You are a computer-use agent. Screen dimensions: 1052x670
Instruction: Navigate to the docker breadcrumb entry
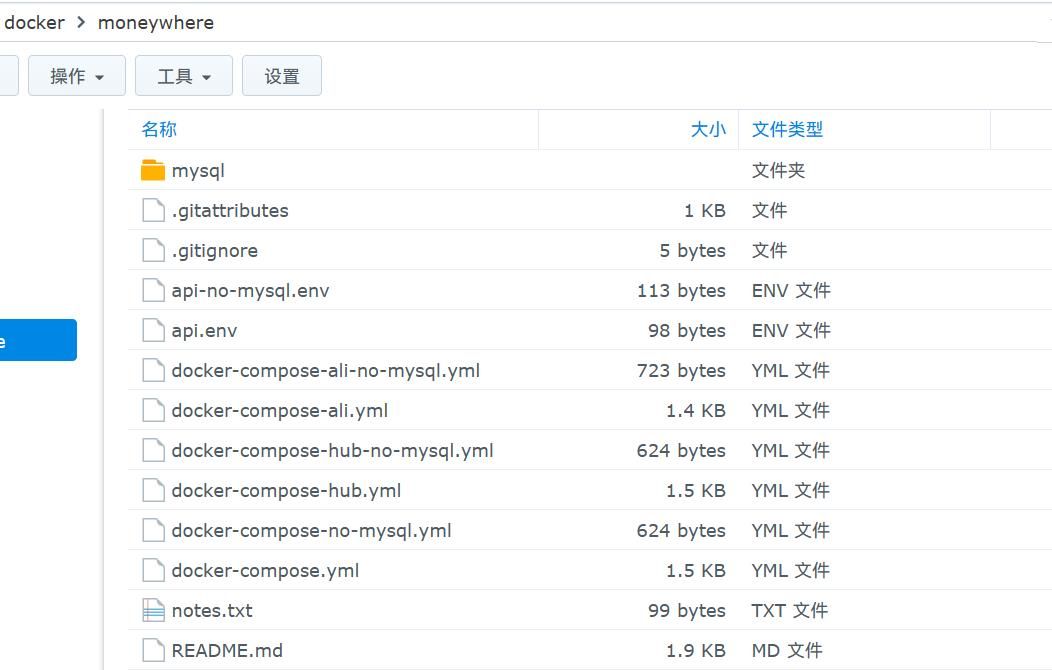click(35, 22)
